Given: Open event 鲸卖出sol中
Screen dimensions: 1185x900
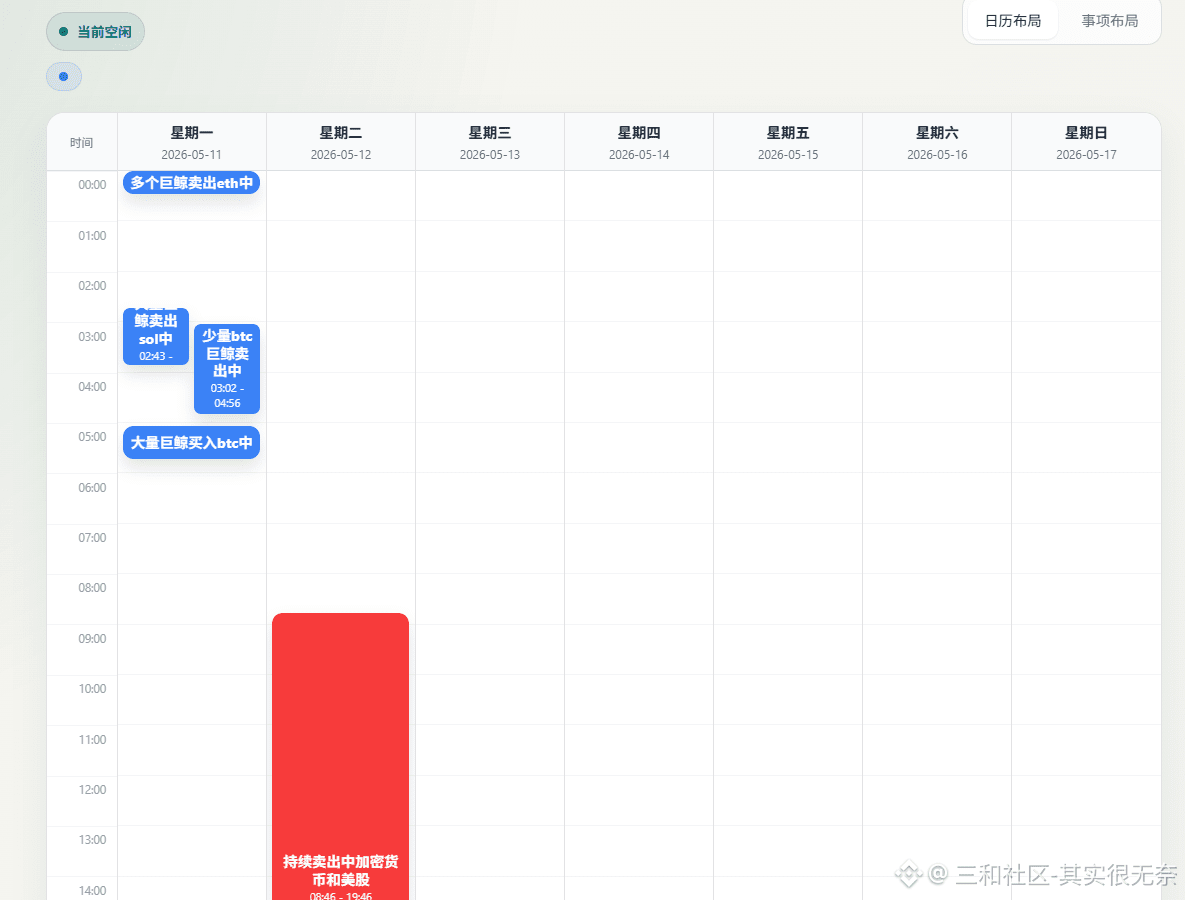Looking at the screenshot, I should point(156,337).
